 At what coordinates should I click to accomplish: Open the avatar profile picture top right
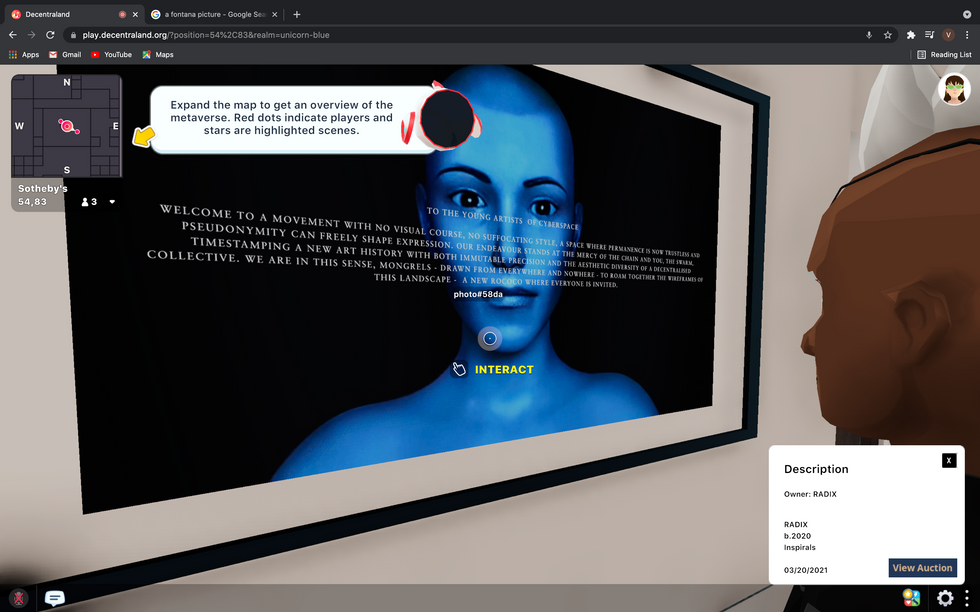(x=954, y=89)
